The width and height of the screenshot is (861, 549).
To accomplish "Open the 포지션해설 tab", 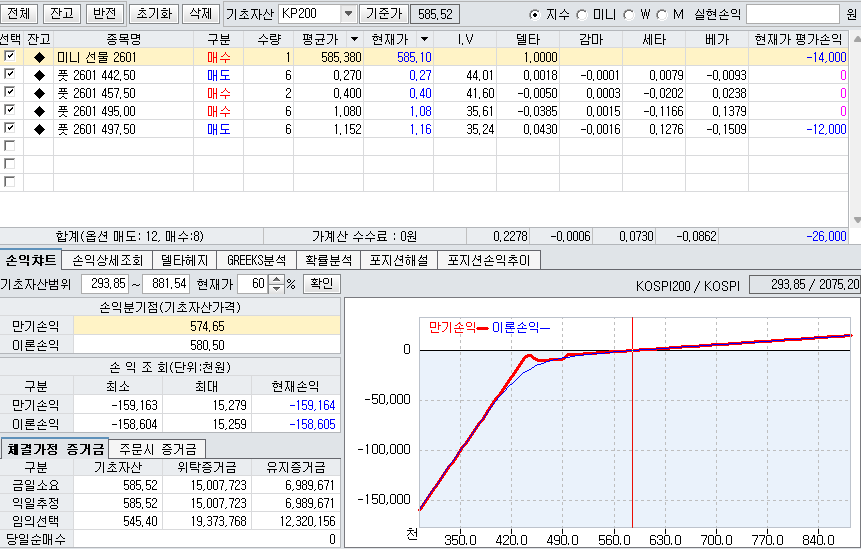I will pyautogui.click(x=399, y=260).
